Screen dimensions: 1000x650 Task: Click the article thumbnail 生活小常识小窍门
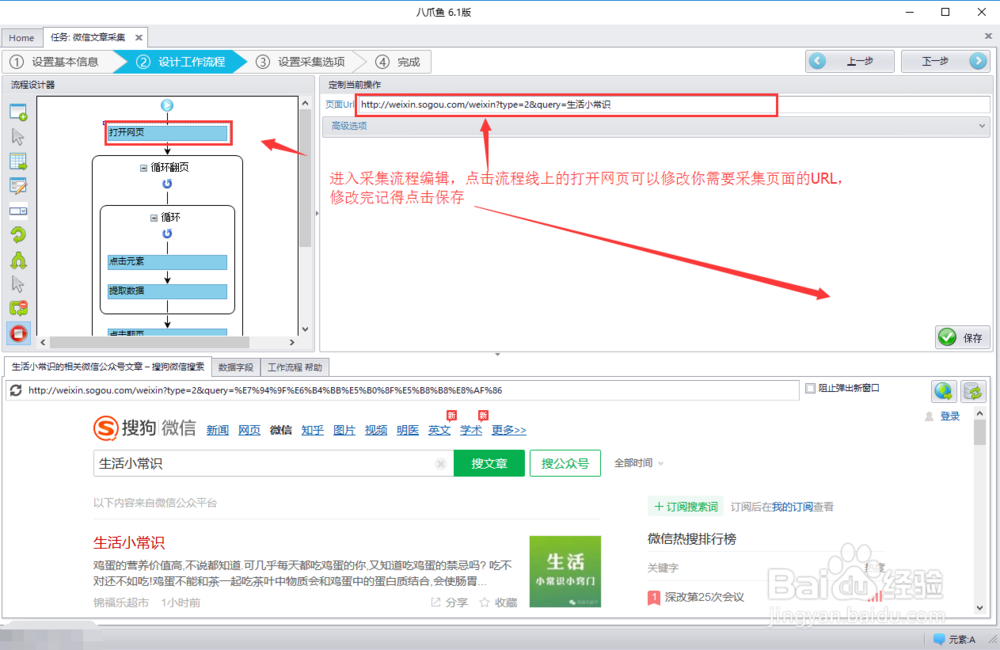click(565, 572)
